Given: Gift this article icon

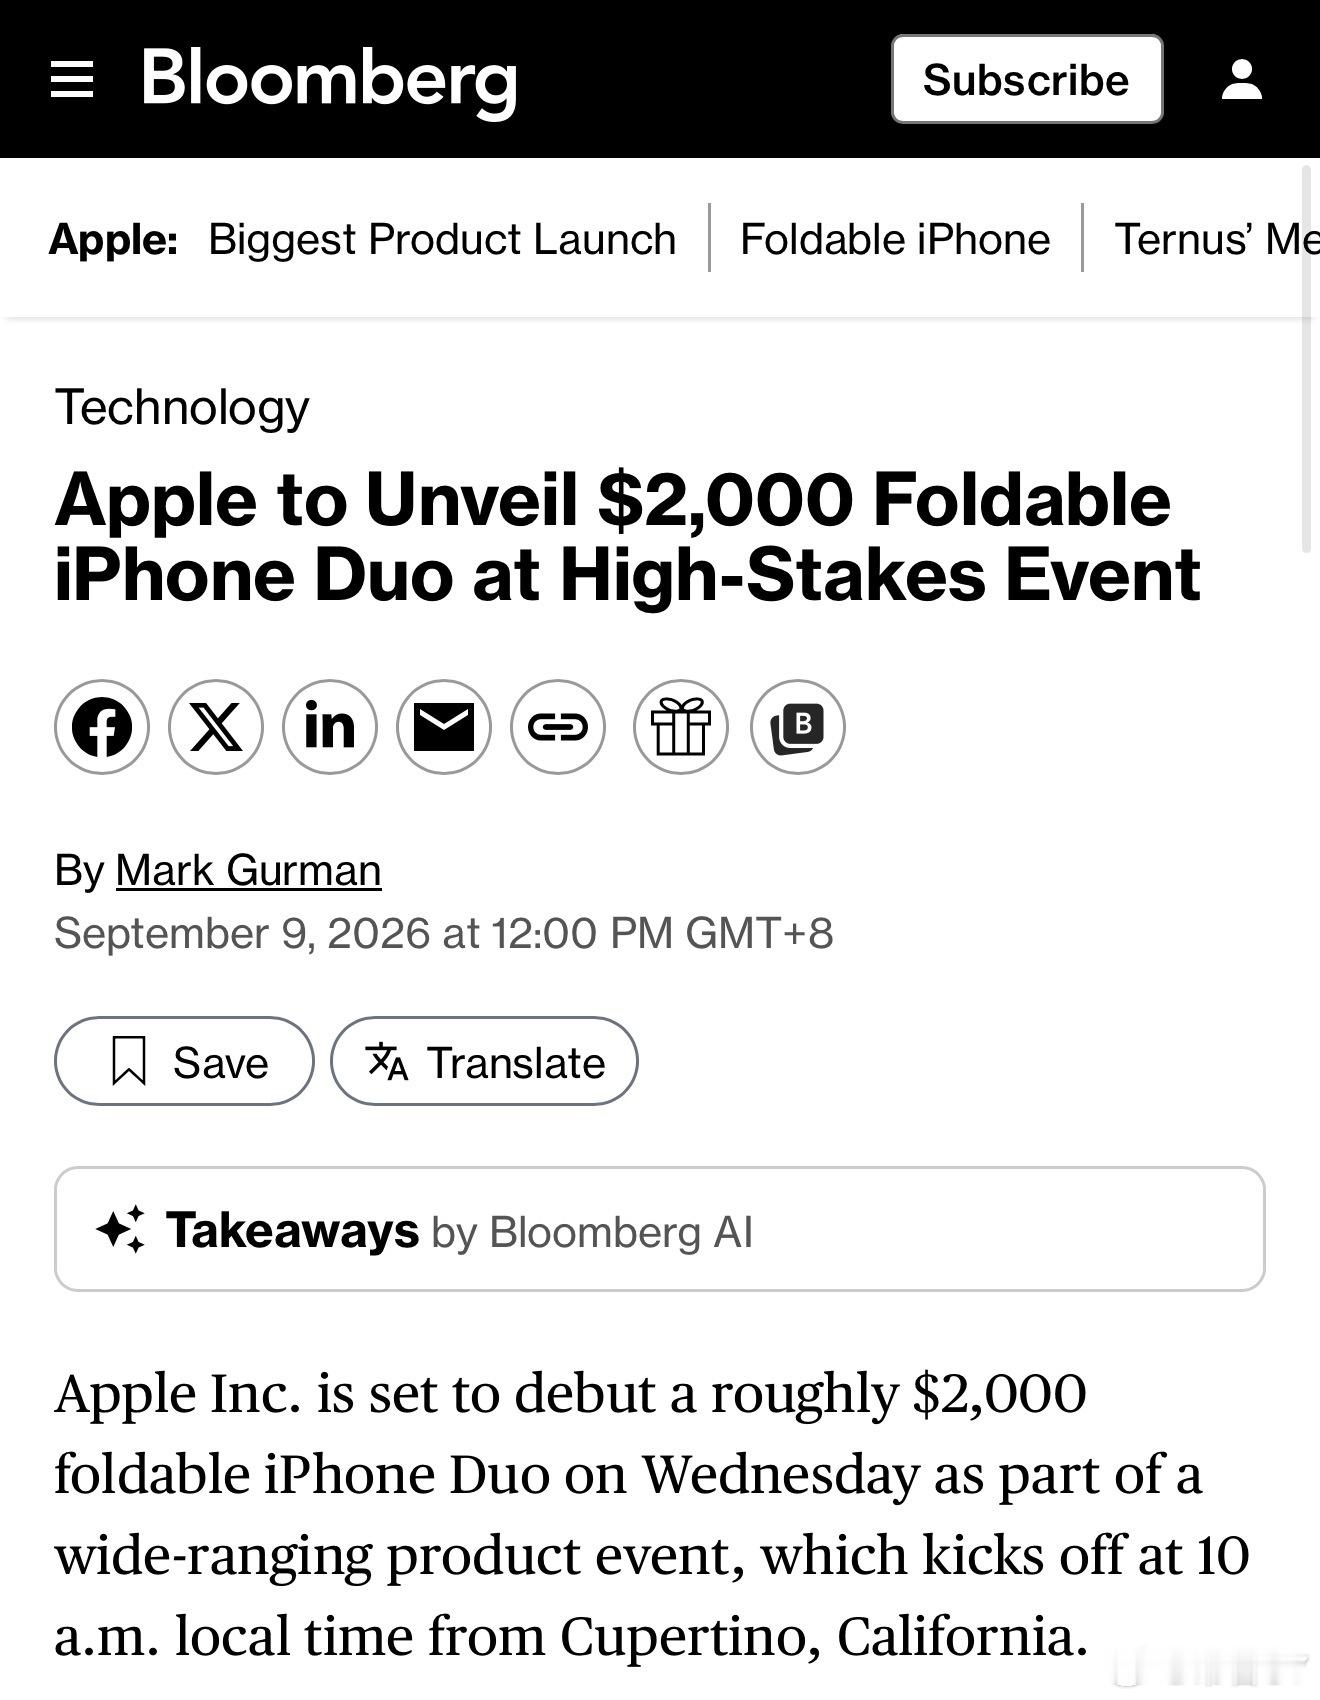Looking at the screenshot, I should tap(681, 727).
